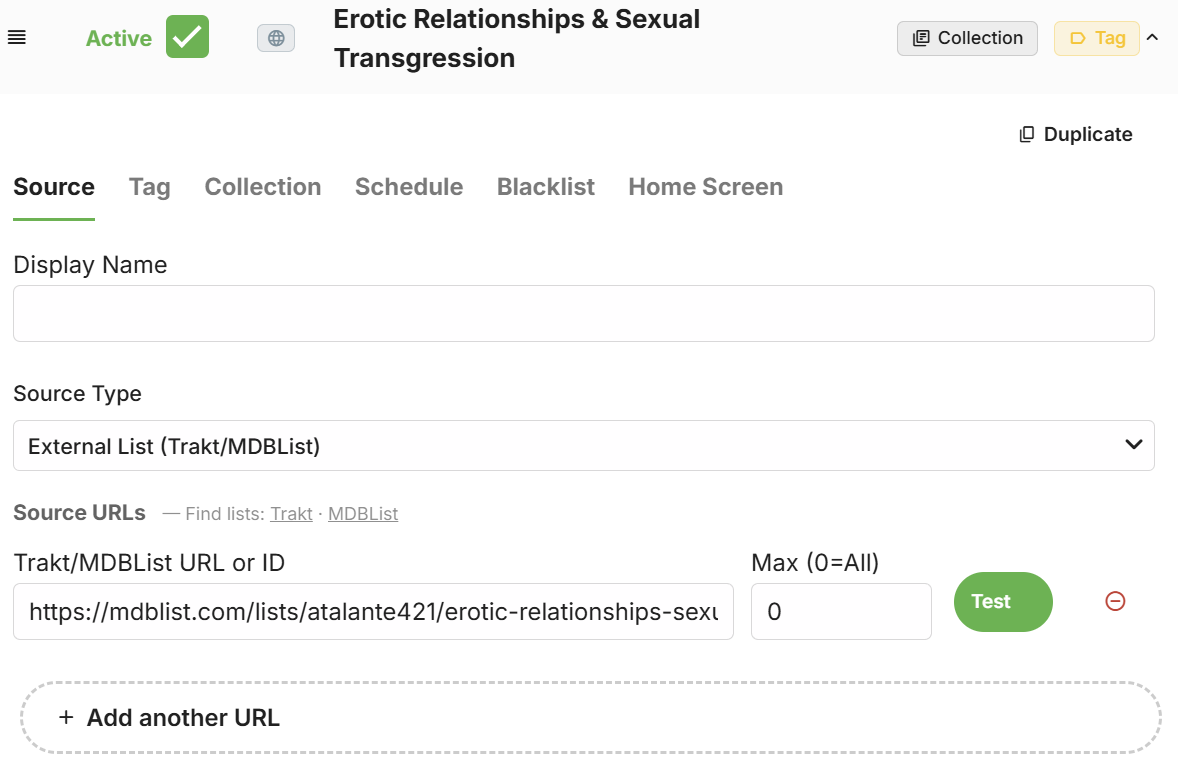Click the yellow Tag badge
The image size is (1178, 784).
[1097, 38]
